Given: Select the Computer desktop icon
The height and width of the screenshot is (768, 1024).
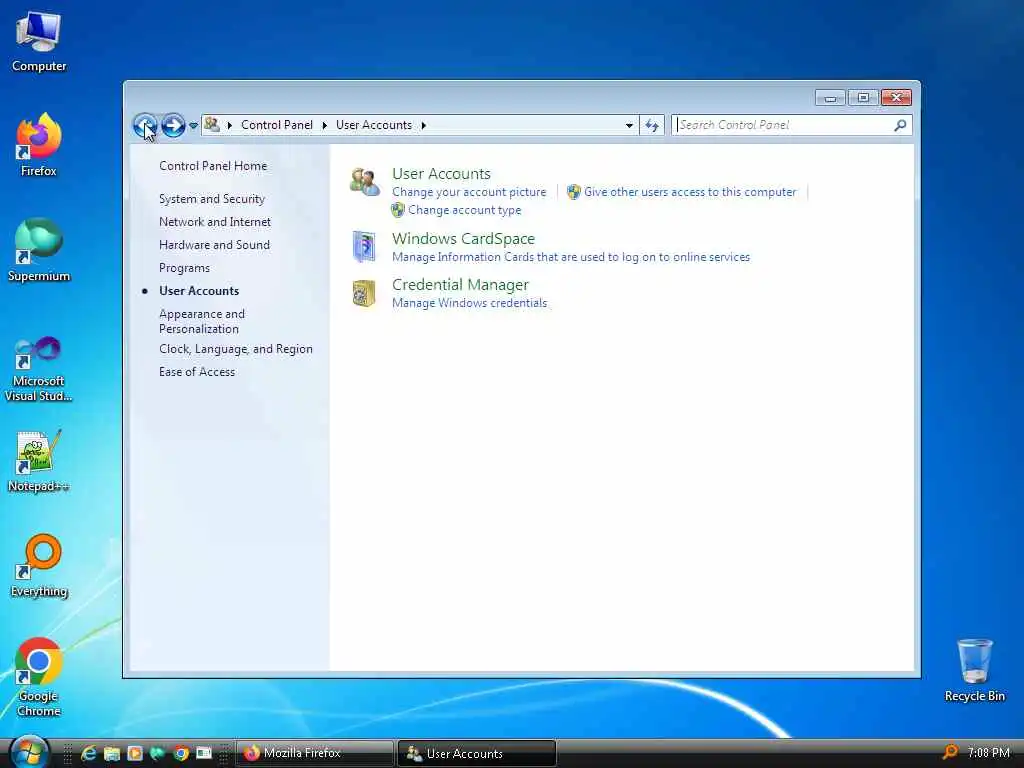Looking at the screenshot, I should 39,41.
